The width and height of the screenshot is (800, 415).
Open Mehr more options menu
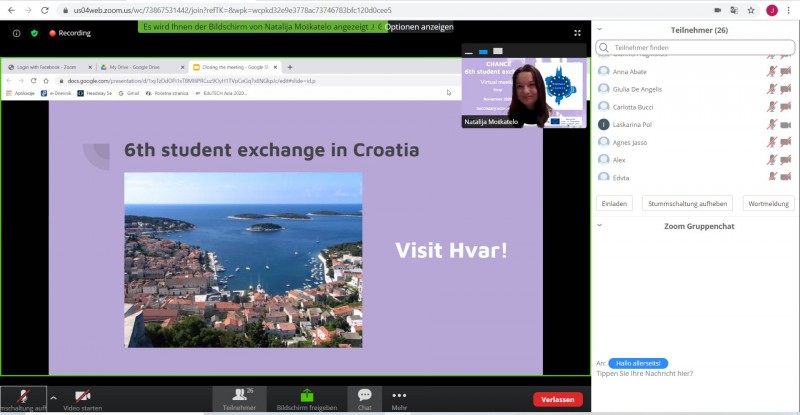click(x=399, y=400)
